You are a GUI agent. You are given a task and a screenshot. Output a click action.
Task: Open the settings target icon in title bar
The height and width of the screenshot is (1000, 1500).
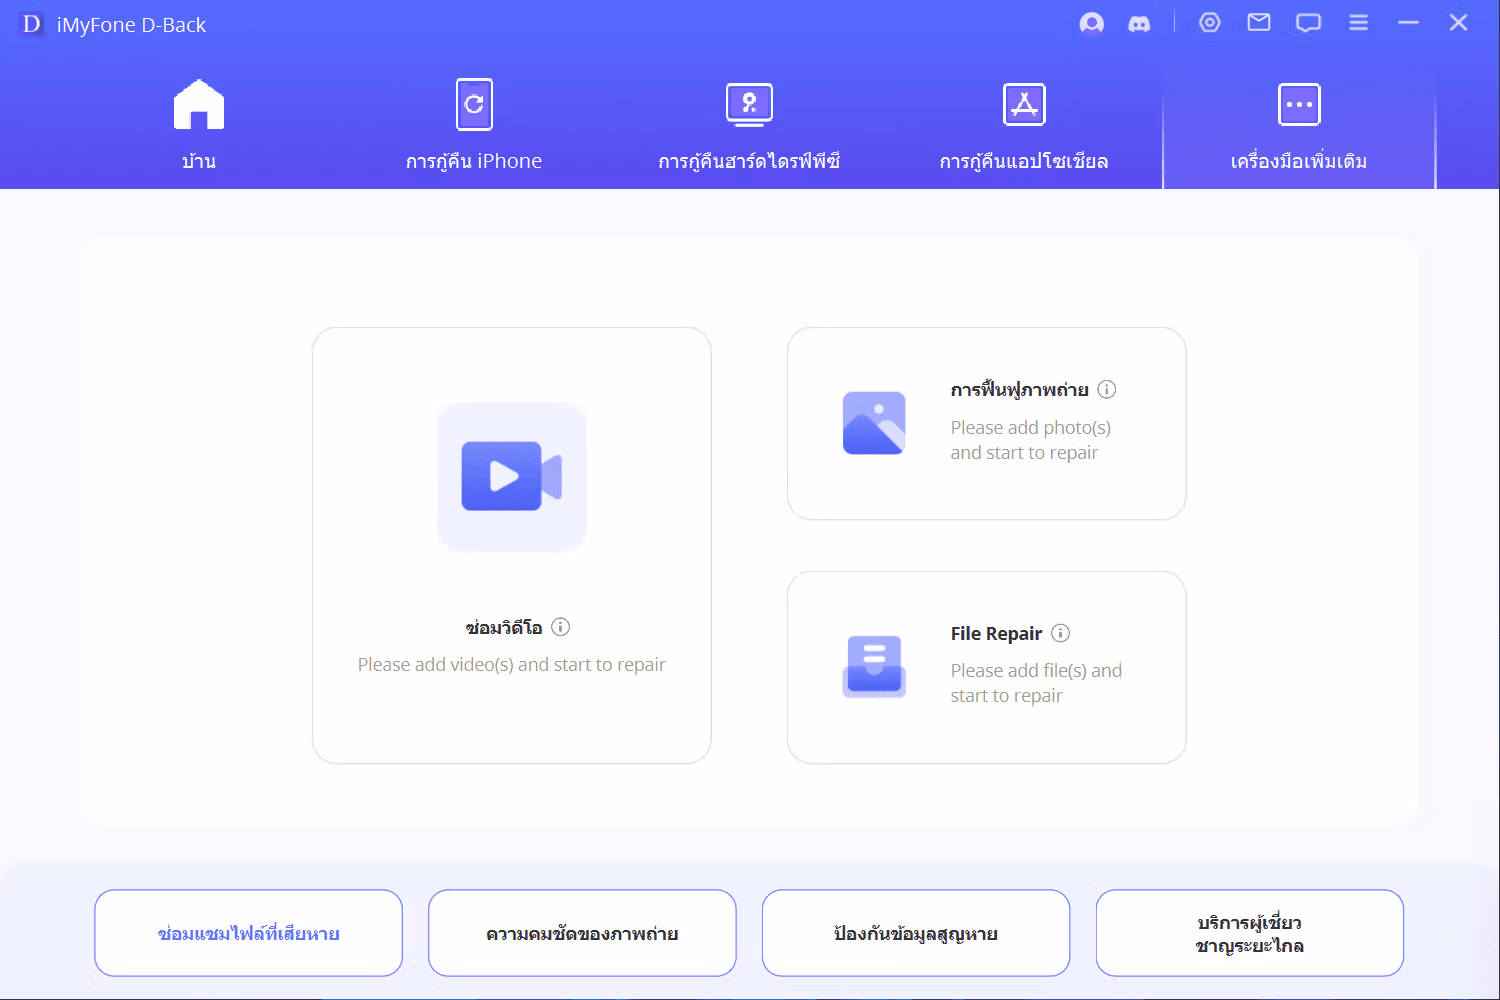tap(1210, 22)
